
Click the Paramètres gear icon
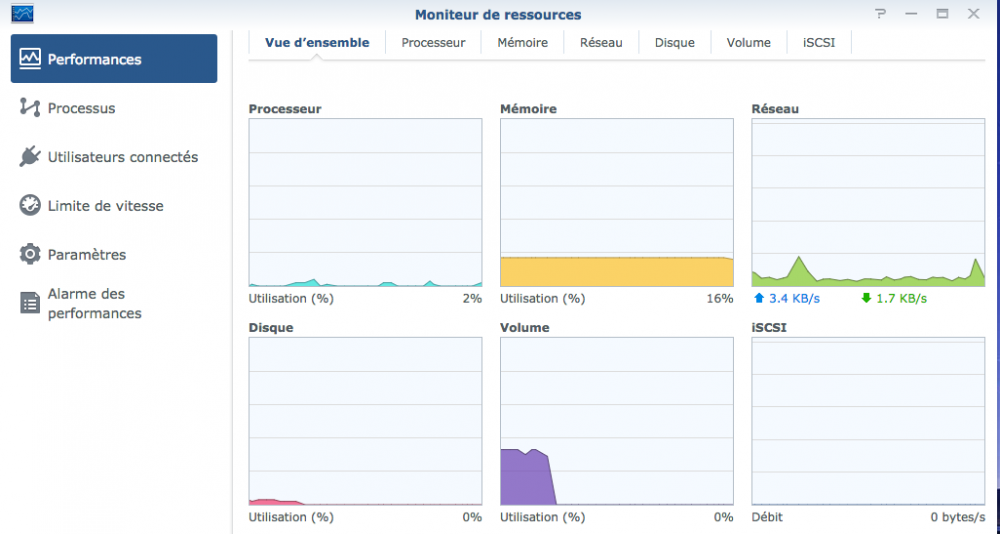(x=30, y=255)
